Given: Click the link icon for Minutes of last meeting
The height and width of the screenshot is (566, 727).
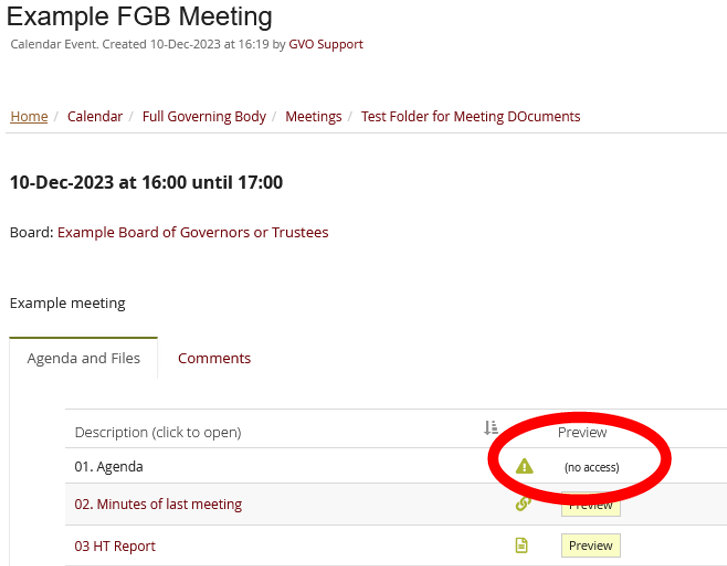Looking at the screenshot, I should tap(521, 504).
